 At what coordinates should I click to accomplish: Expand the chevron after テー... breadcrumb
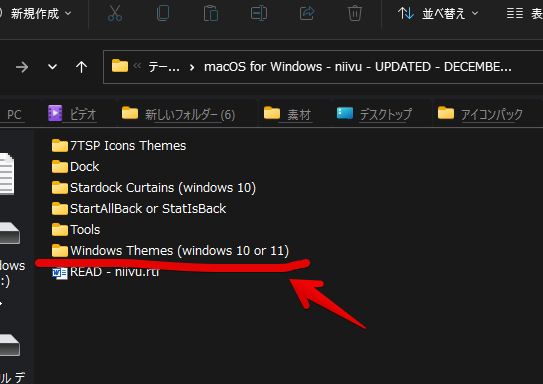[192, 67]
